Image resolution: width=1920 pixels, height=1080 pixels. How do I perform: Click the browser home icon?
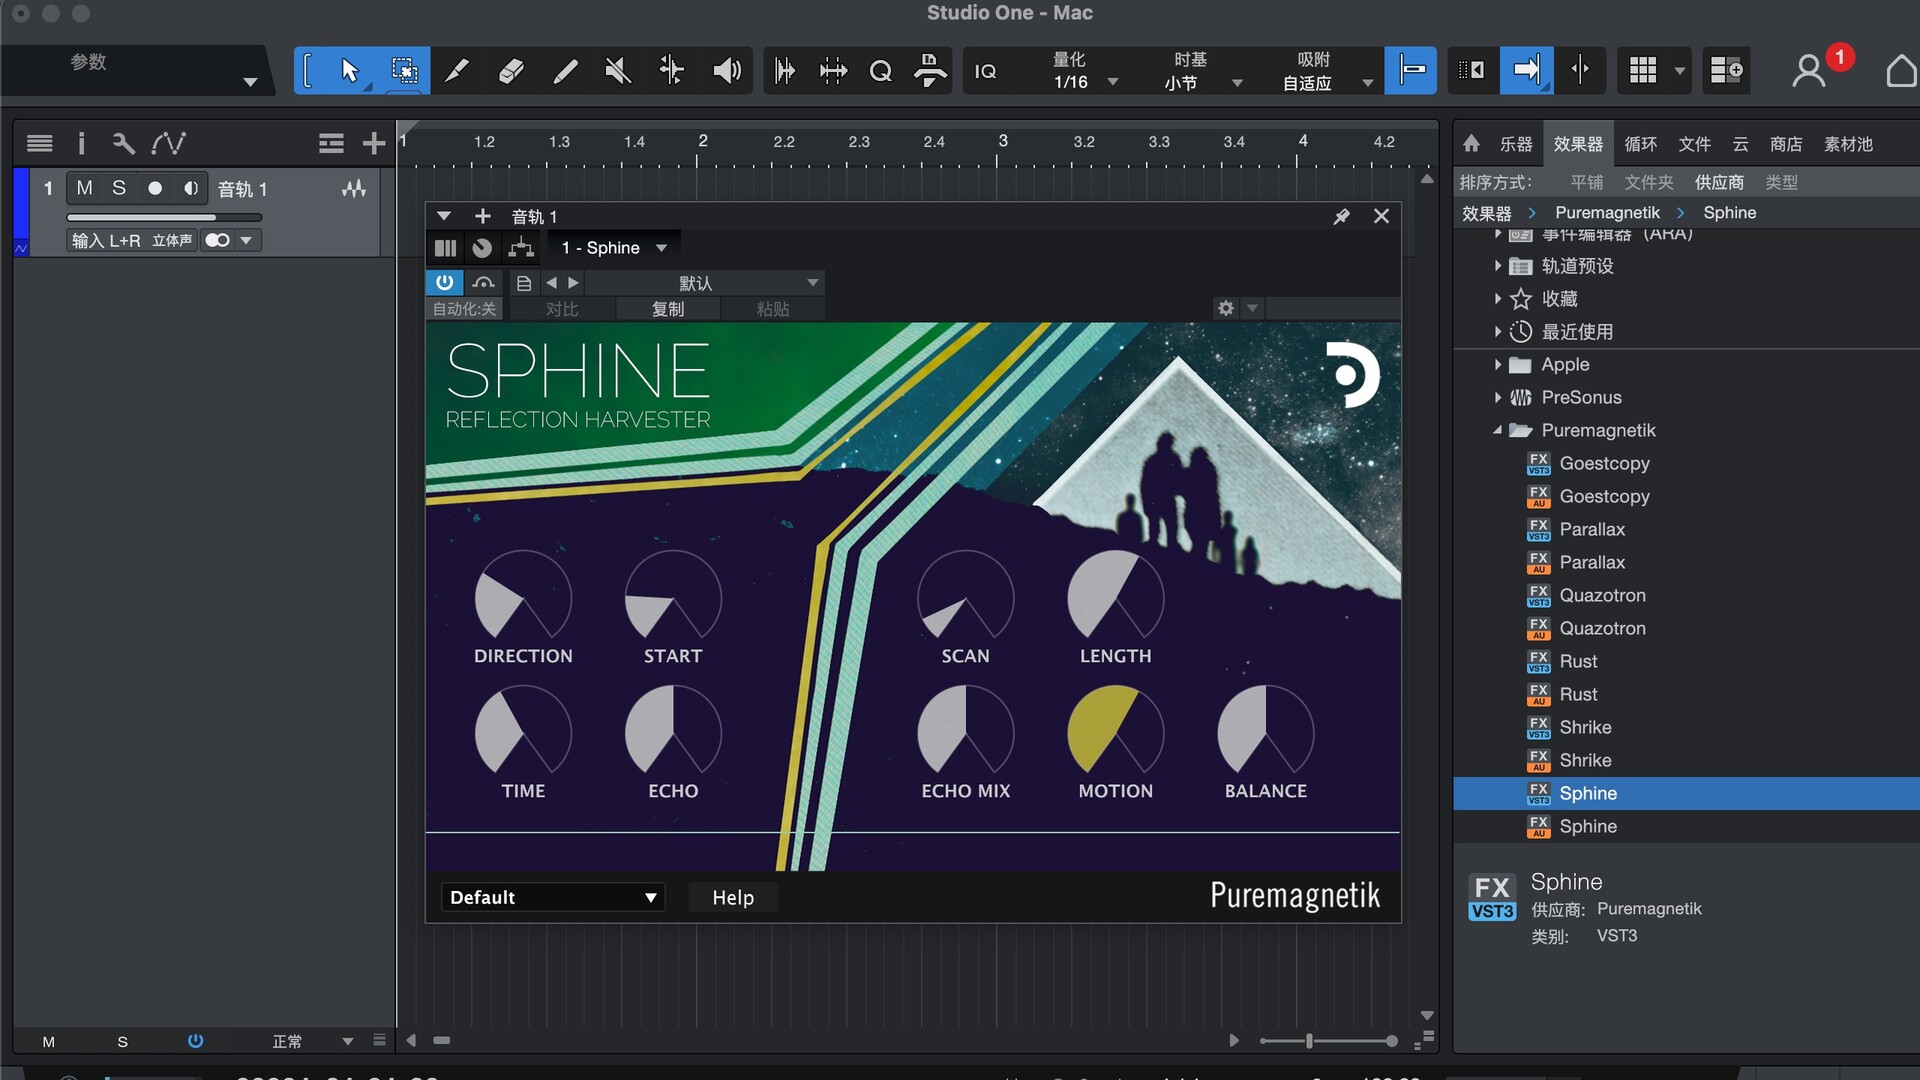(1471, 144)
